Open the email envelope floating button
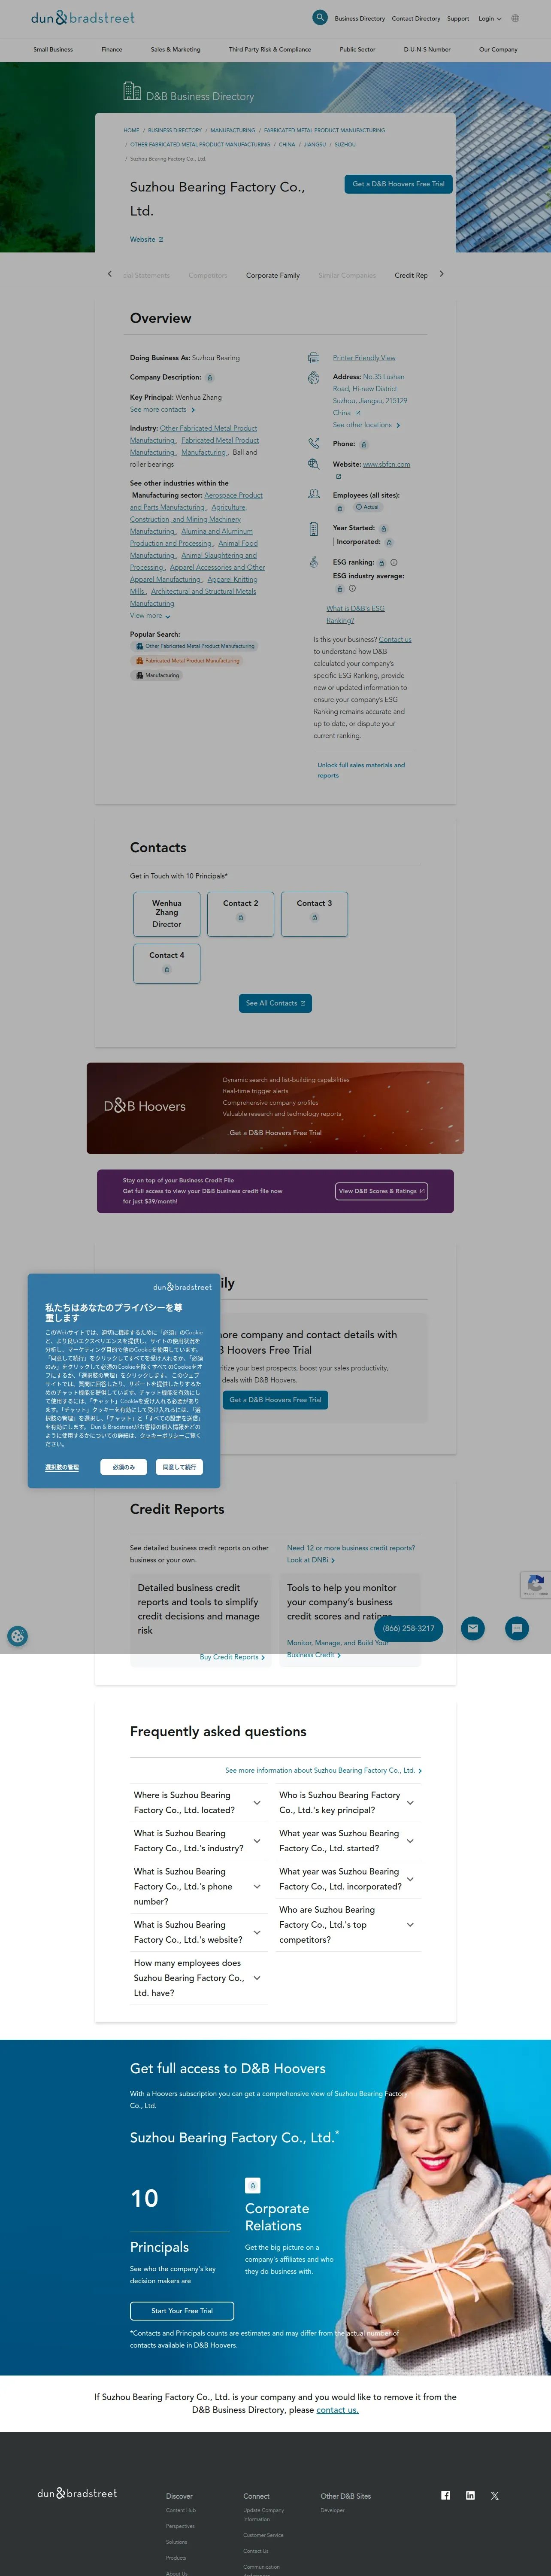 tap(473, 1629)
